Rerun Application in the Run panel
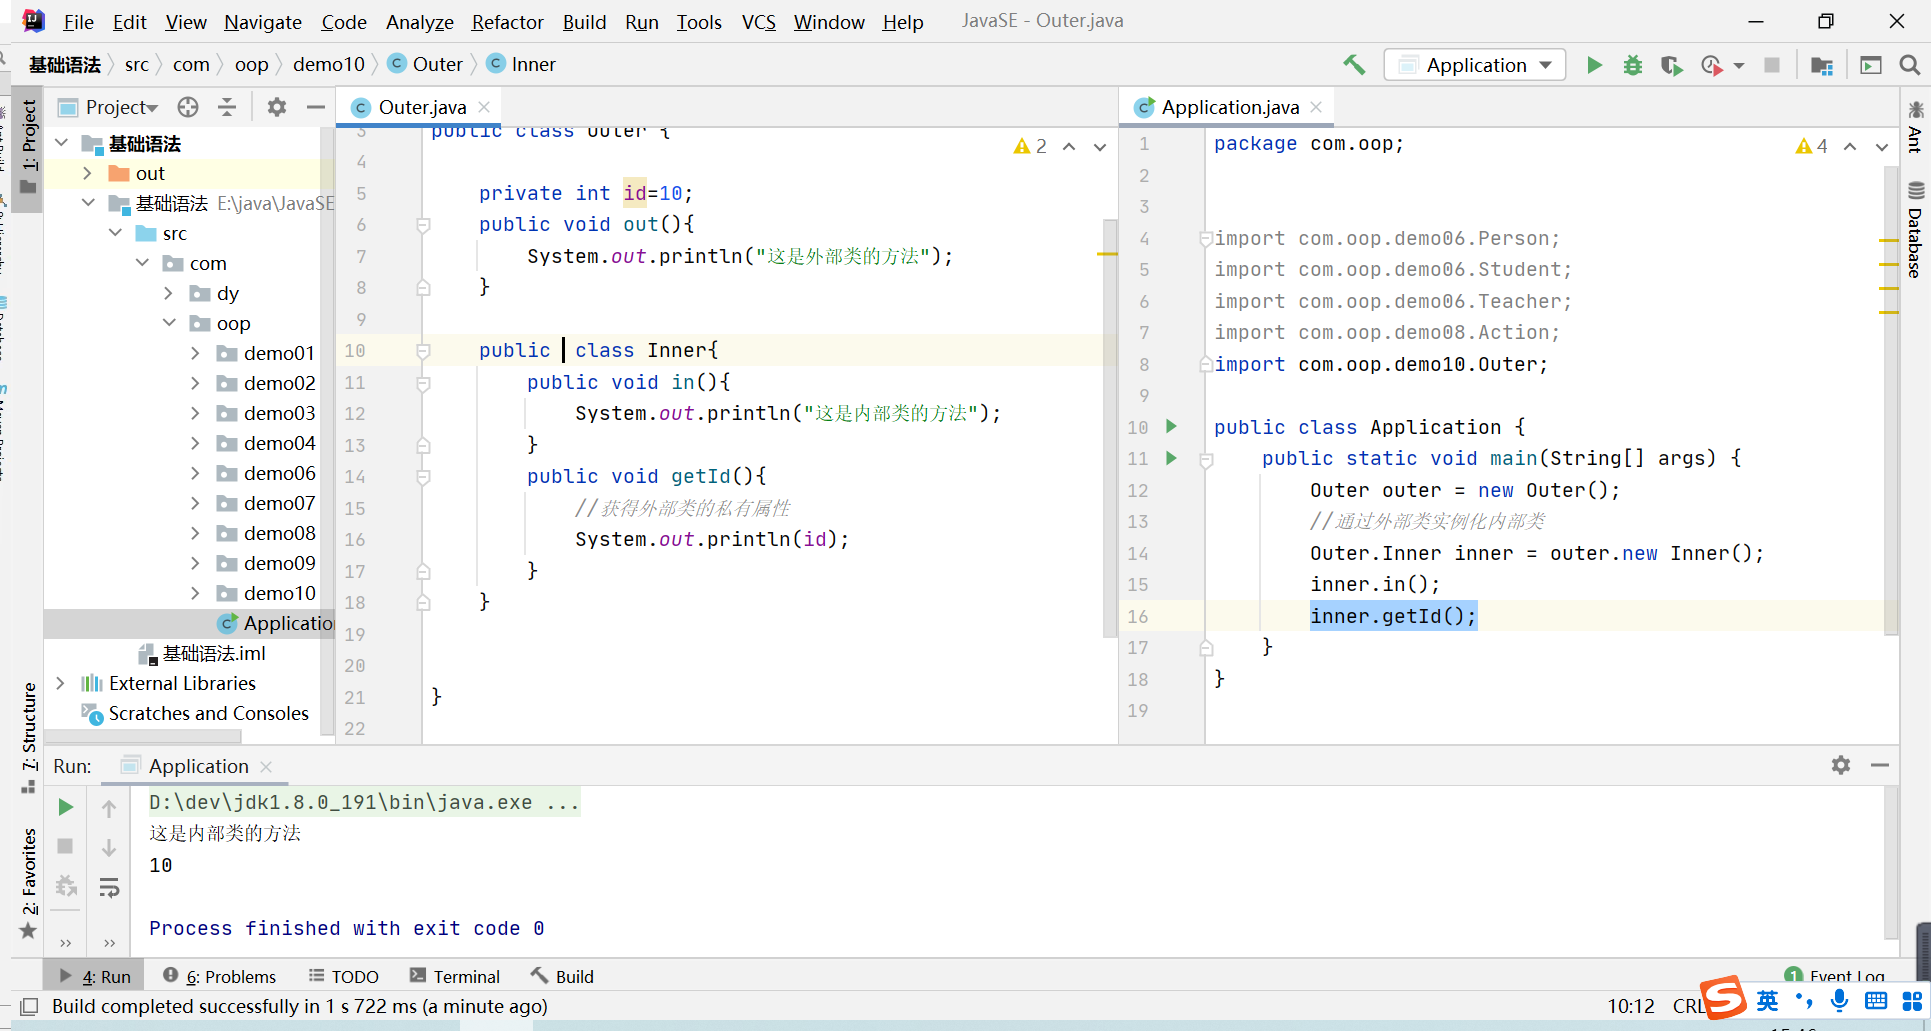 point(66,807)
